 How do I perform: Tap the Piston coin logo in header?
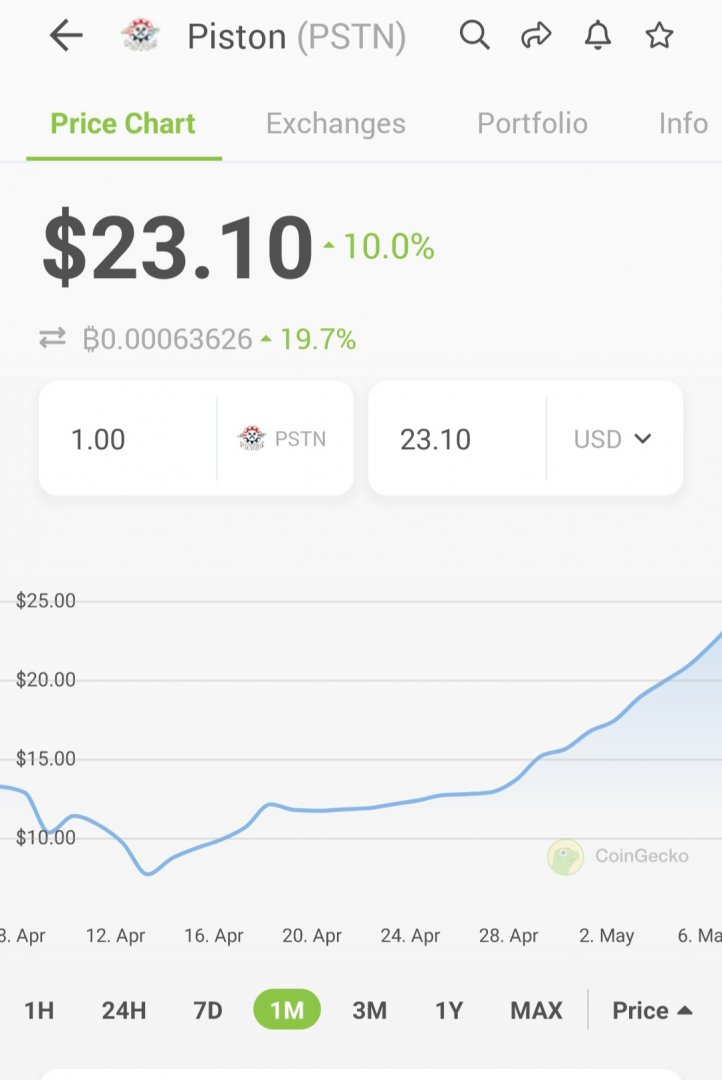click(140, 36)
